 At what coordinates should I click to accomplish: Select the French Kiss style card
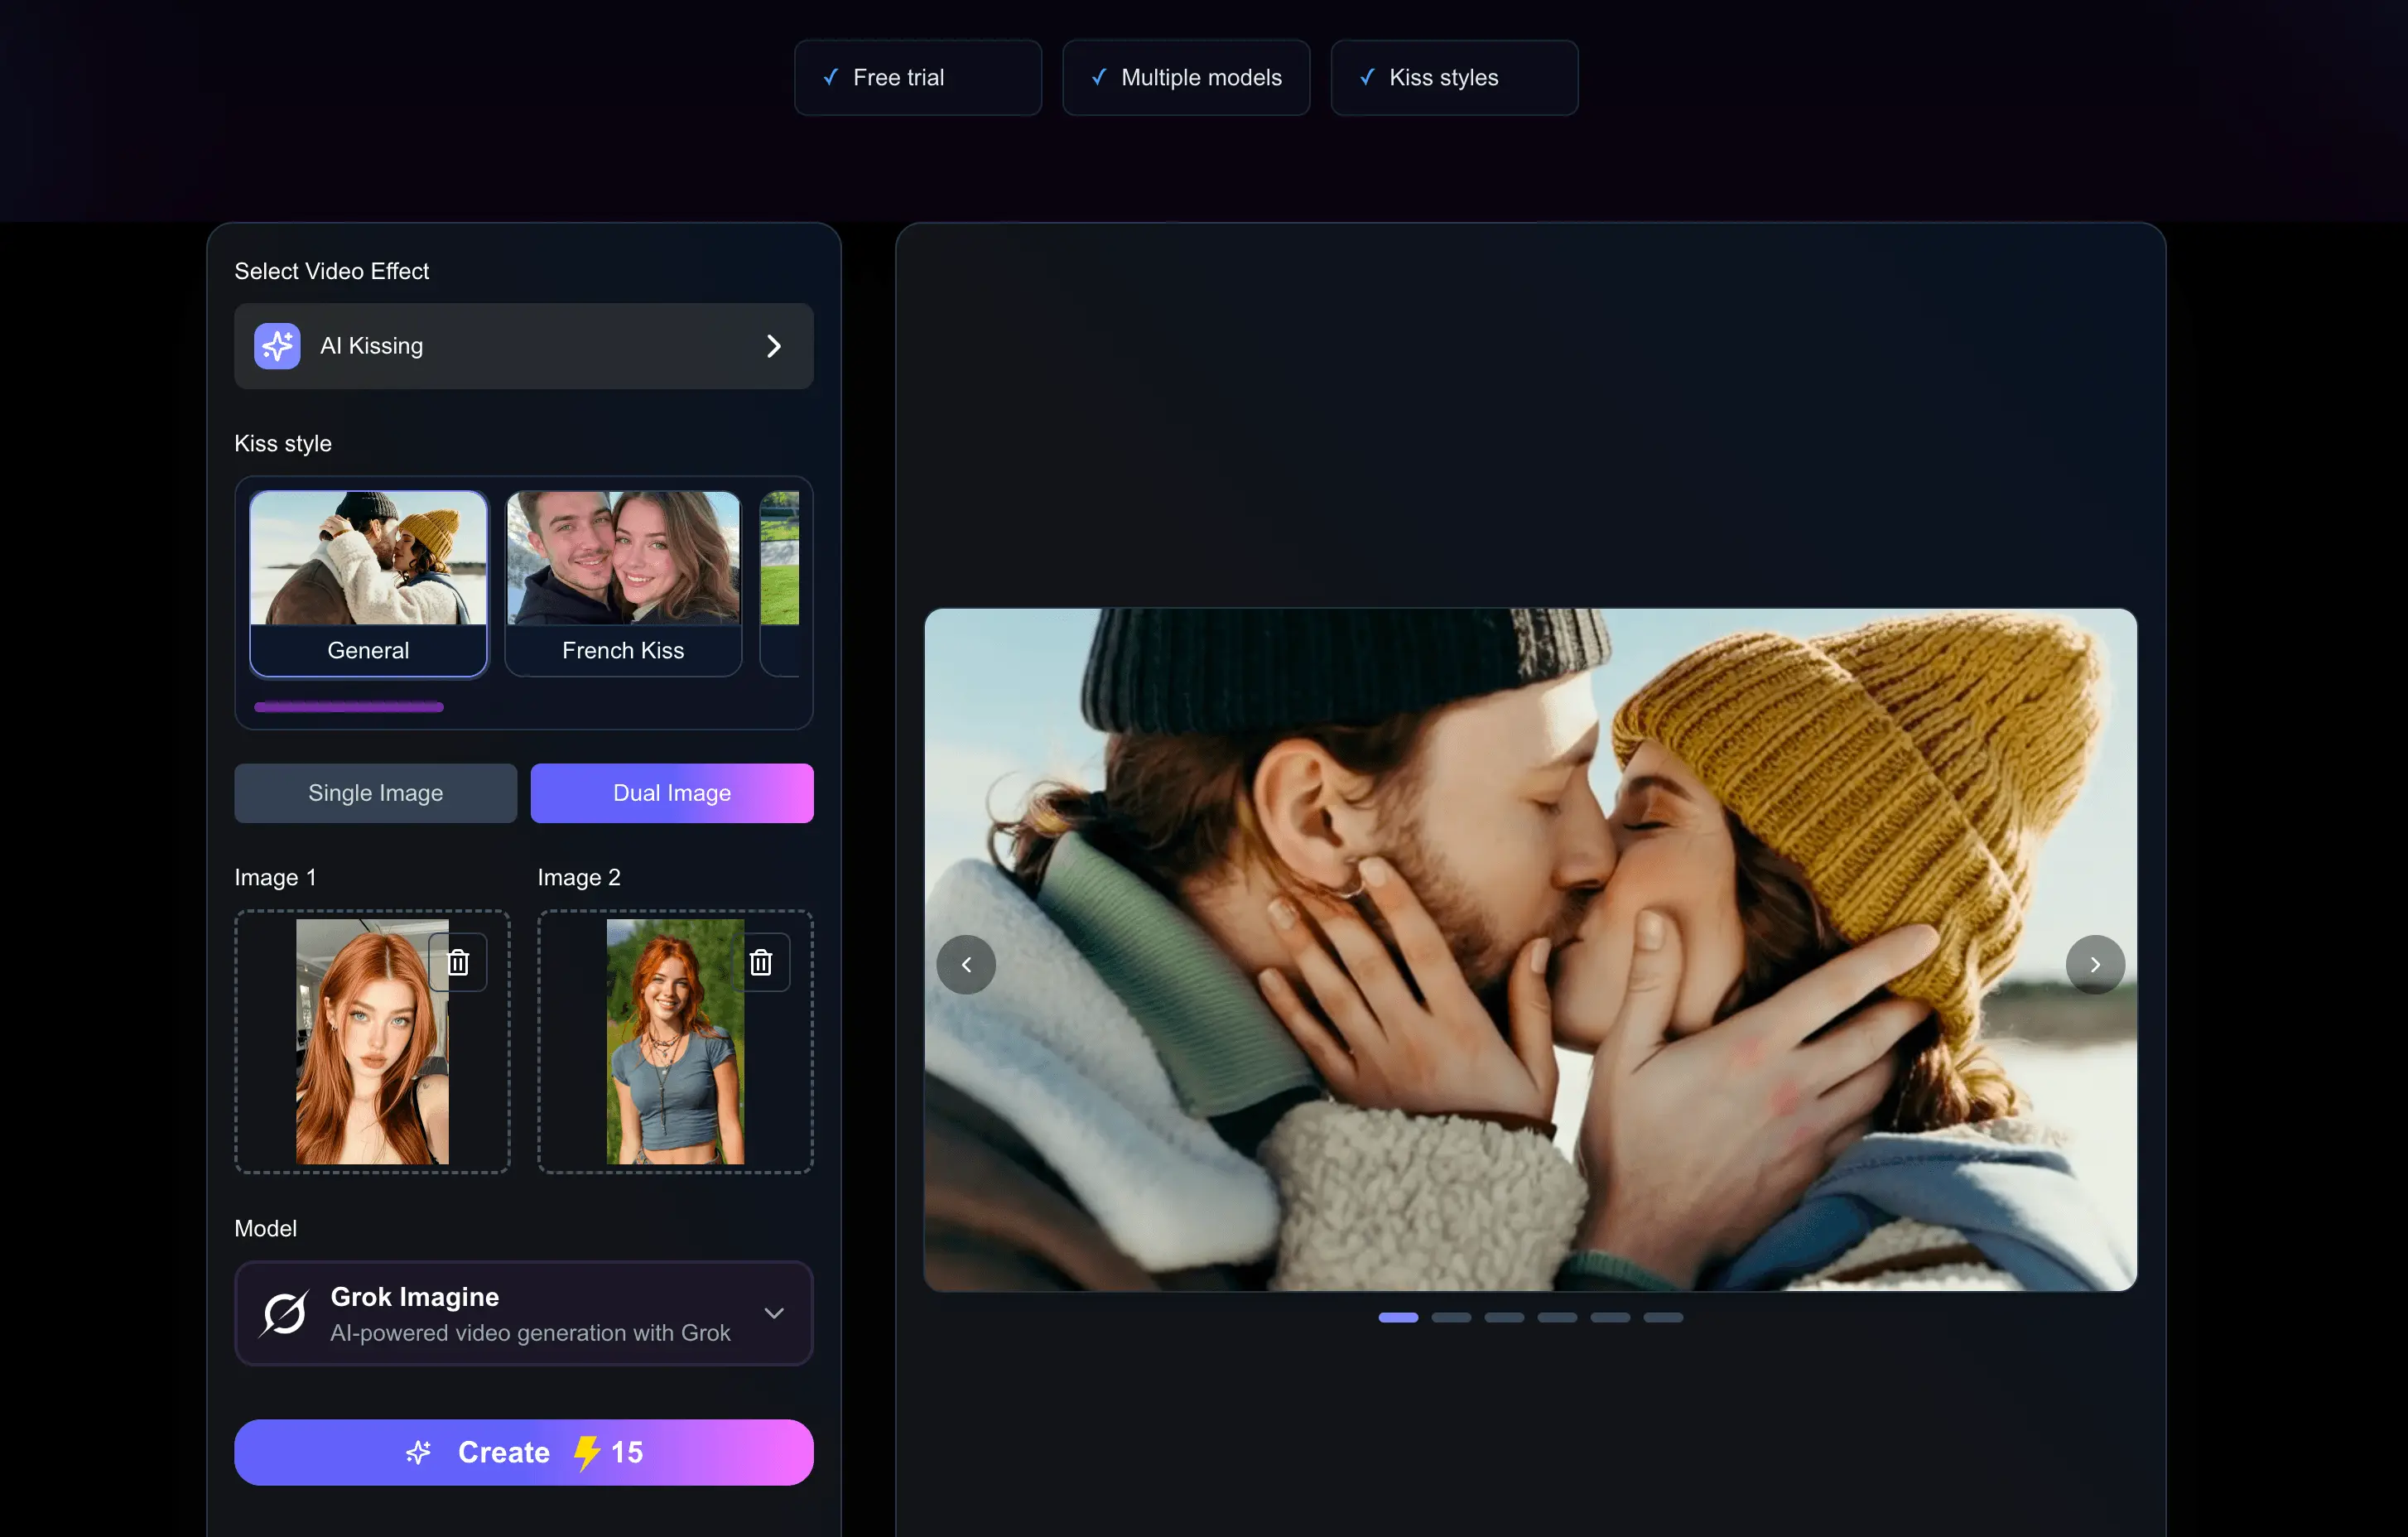click(x=623, y=583)
